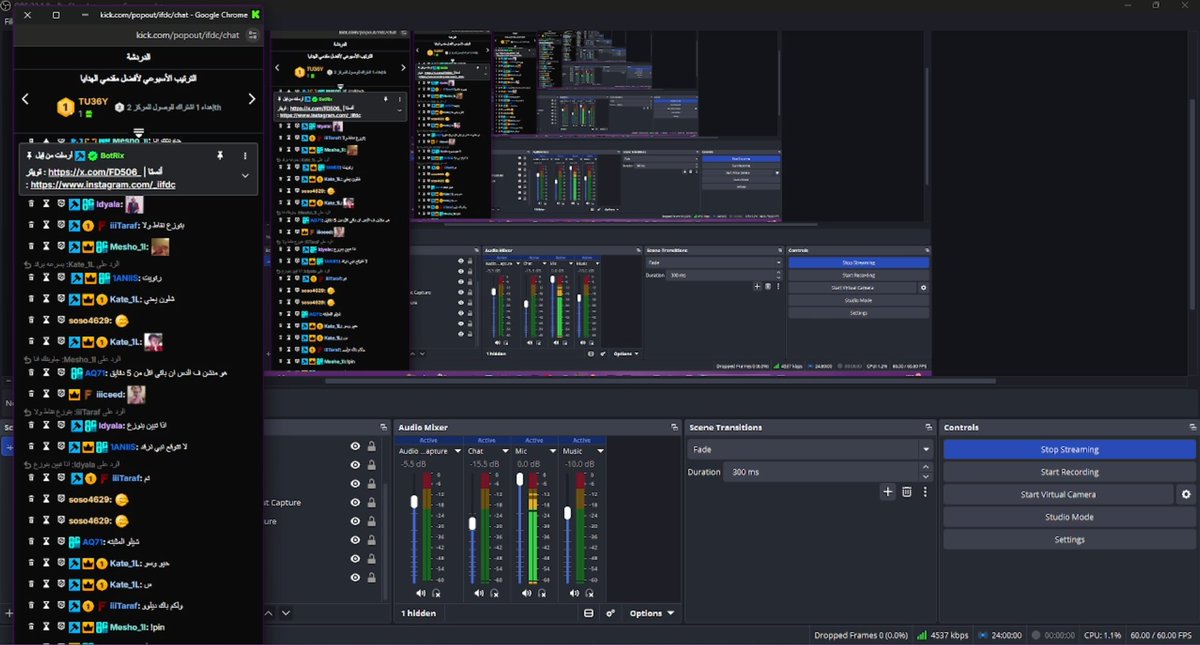The image size is (1200, 645).
Task: Open virtual camera settings gear icon
Action: [1186, 495]
